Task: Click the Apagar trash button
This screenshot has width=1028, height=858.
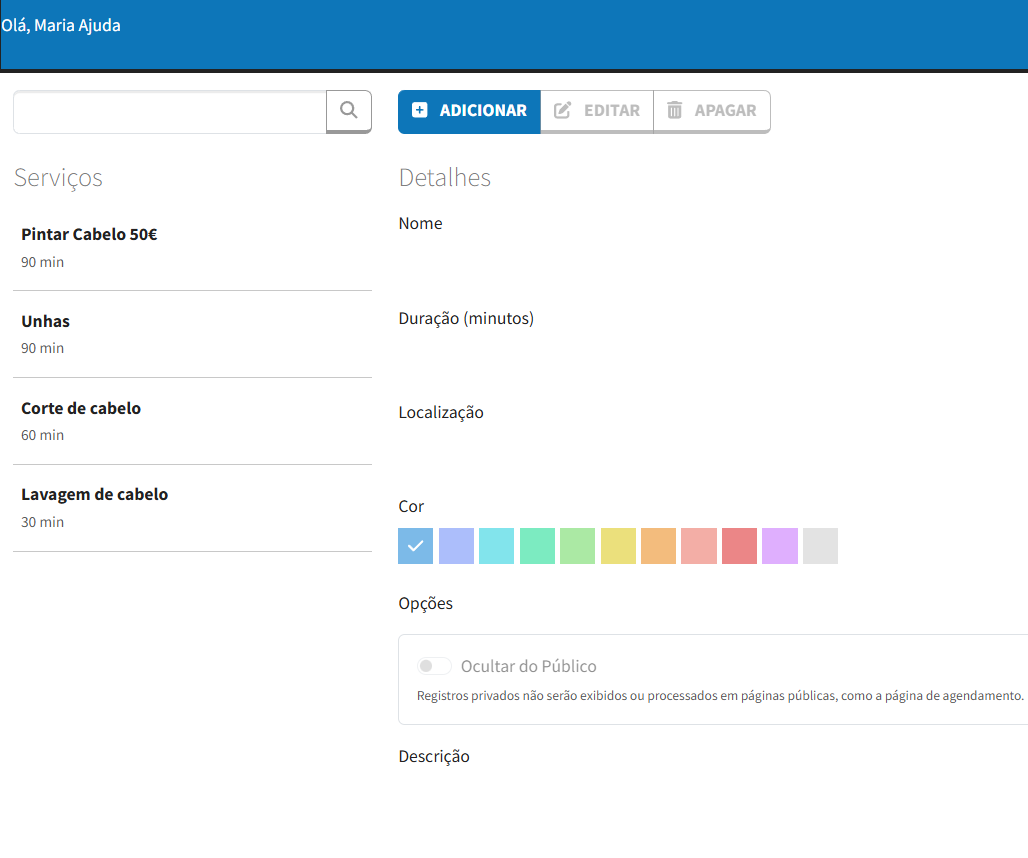Action: tap(712, 111)
